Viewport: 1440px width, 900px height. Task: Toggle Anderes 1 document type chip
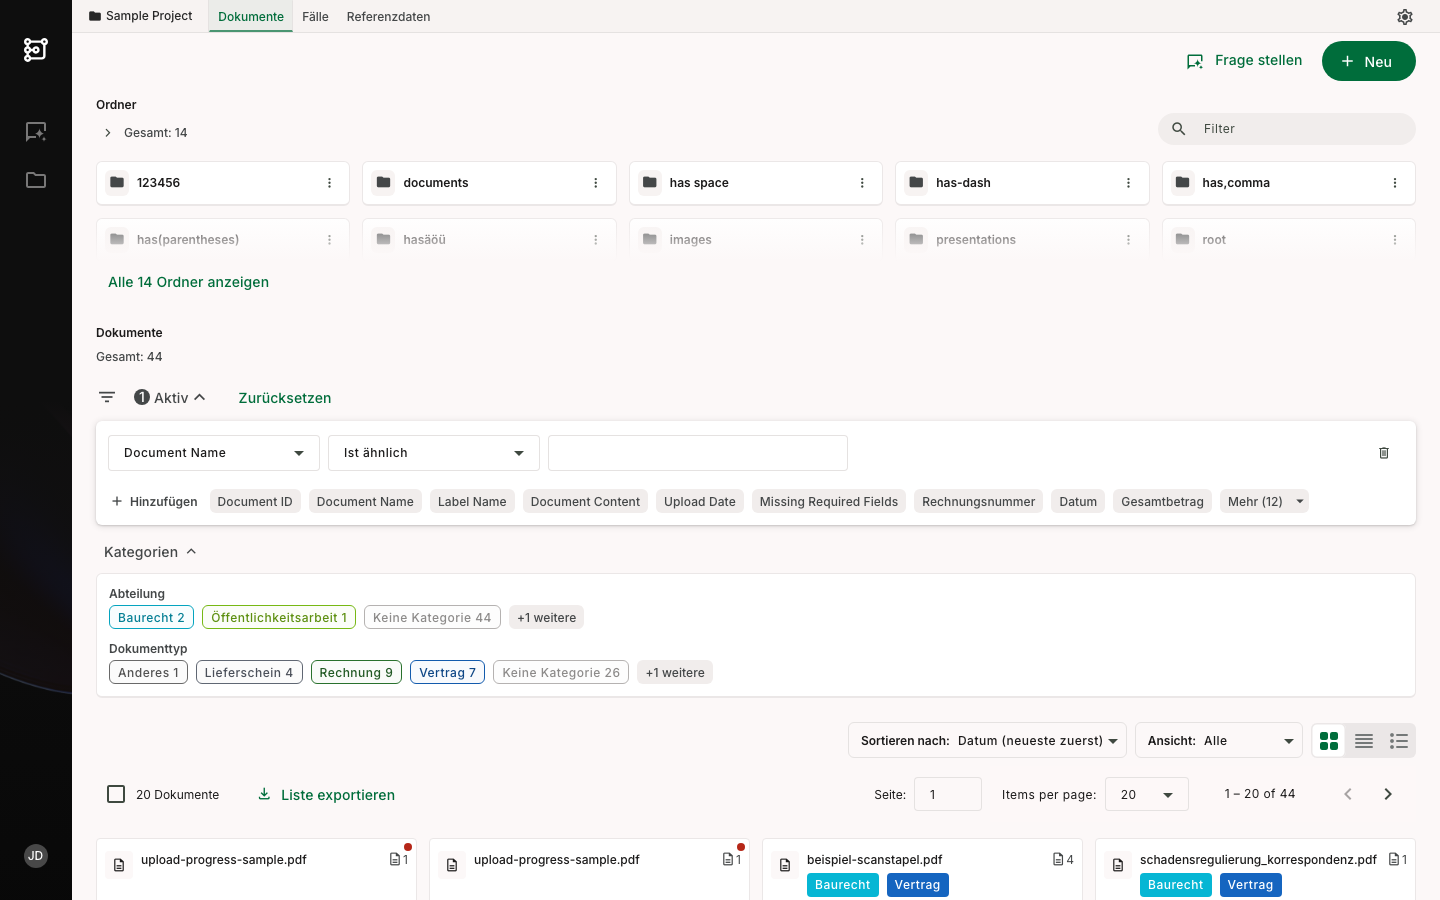click(148, 673)
